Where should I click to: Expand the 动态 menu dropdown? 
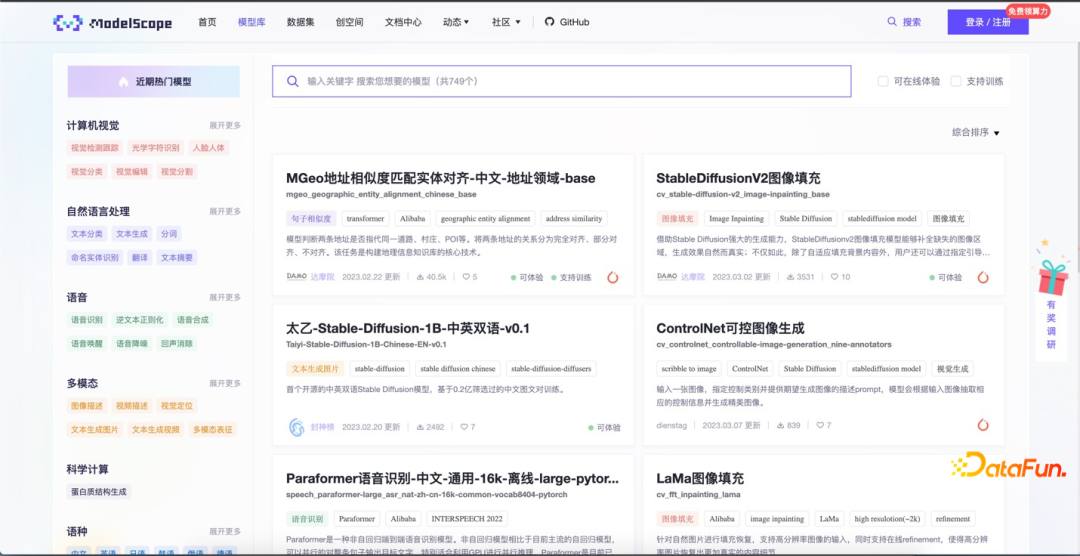(x=456, y=22)
